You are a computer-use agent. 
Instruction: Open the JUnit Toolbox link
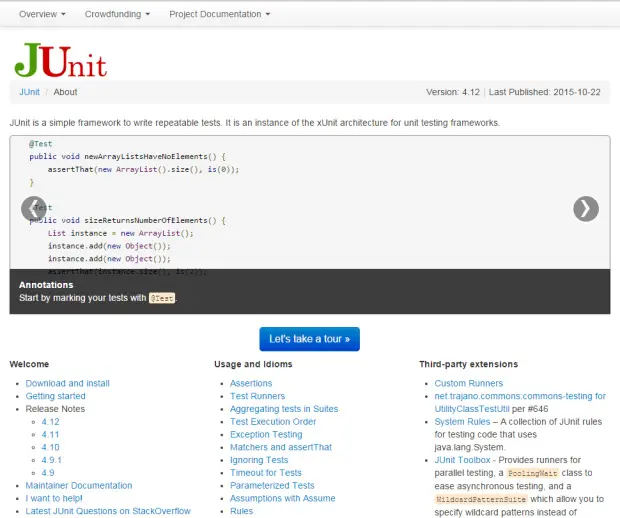tap(462, 460)
